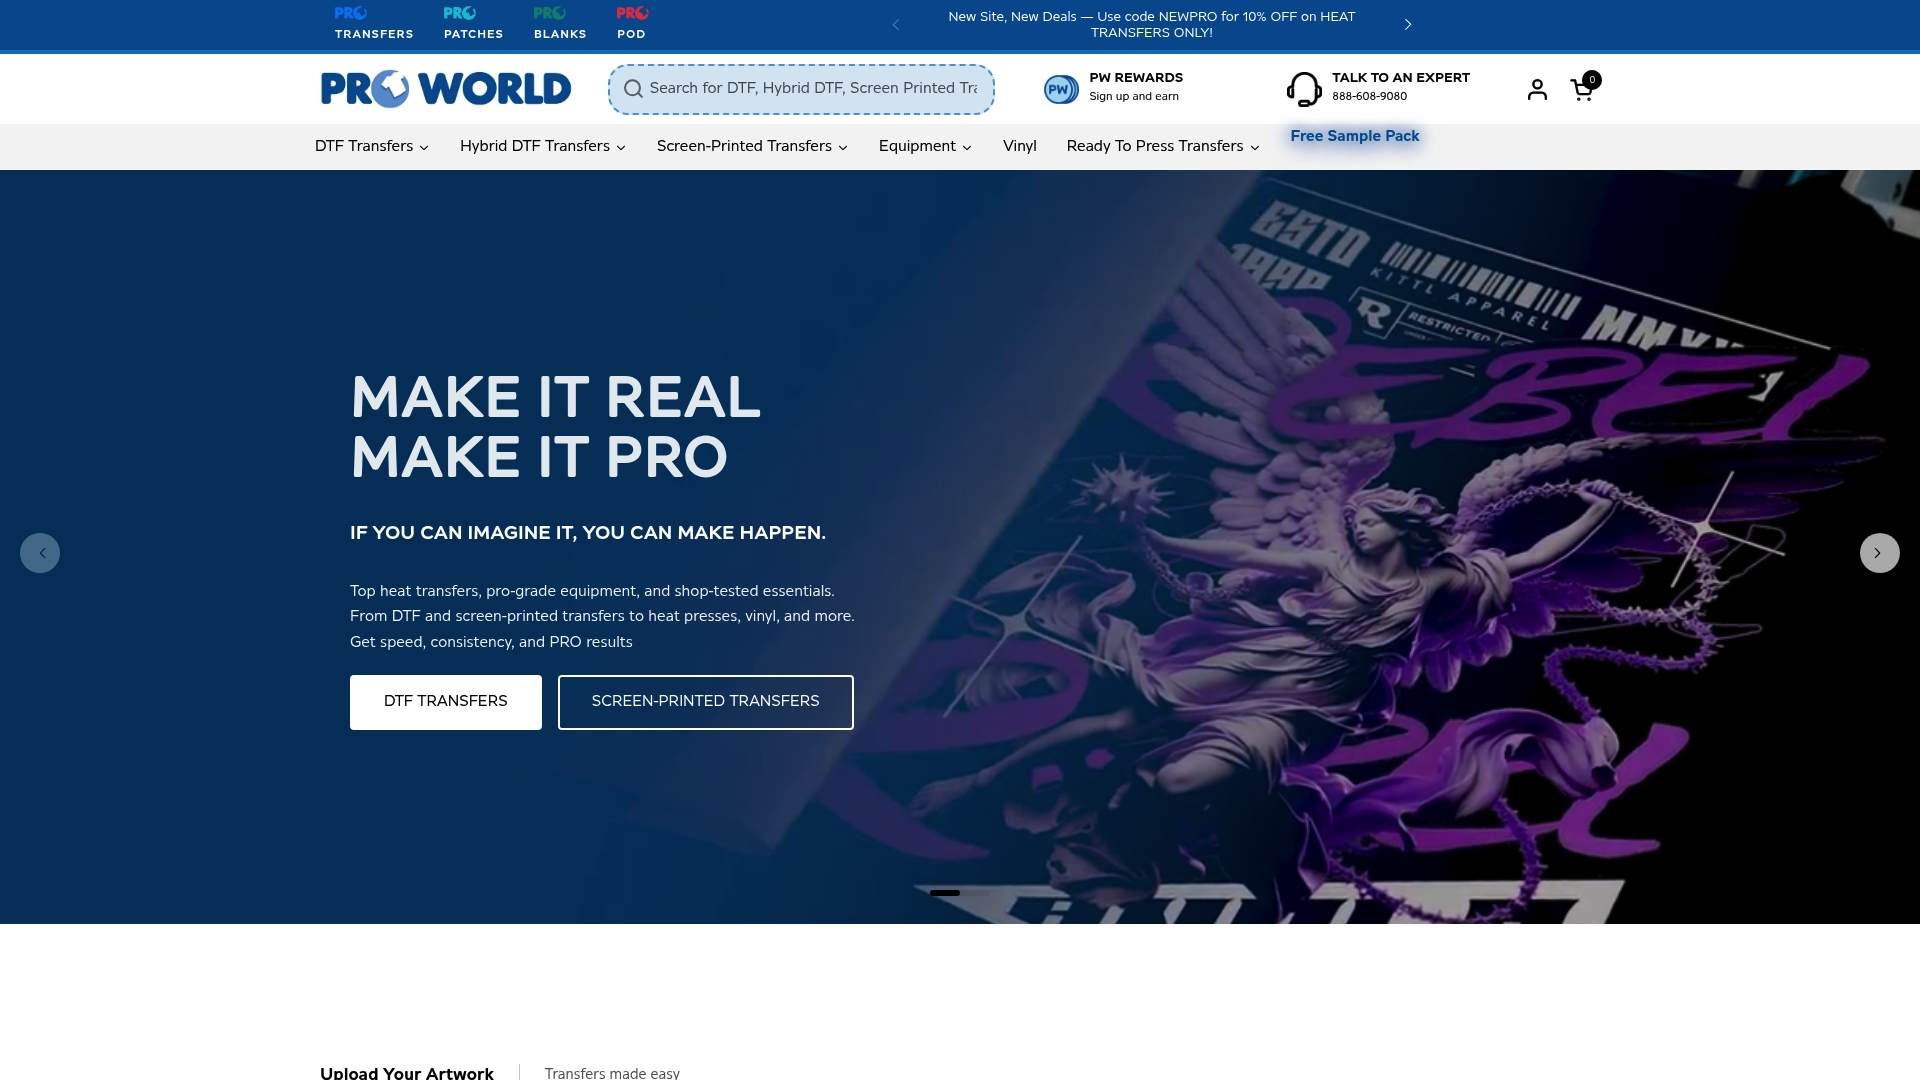Open the Pro Blanks site link

pos(560,23)
